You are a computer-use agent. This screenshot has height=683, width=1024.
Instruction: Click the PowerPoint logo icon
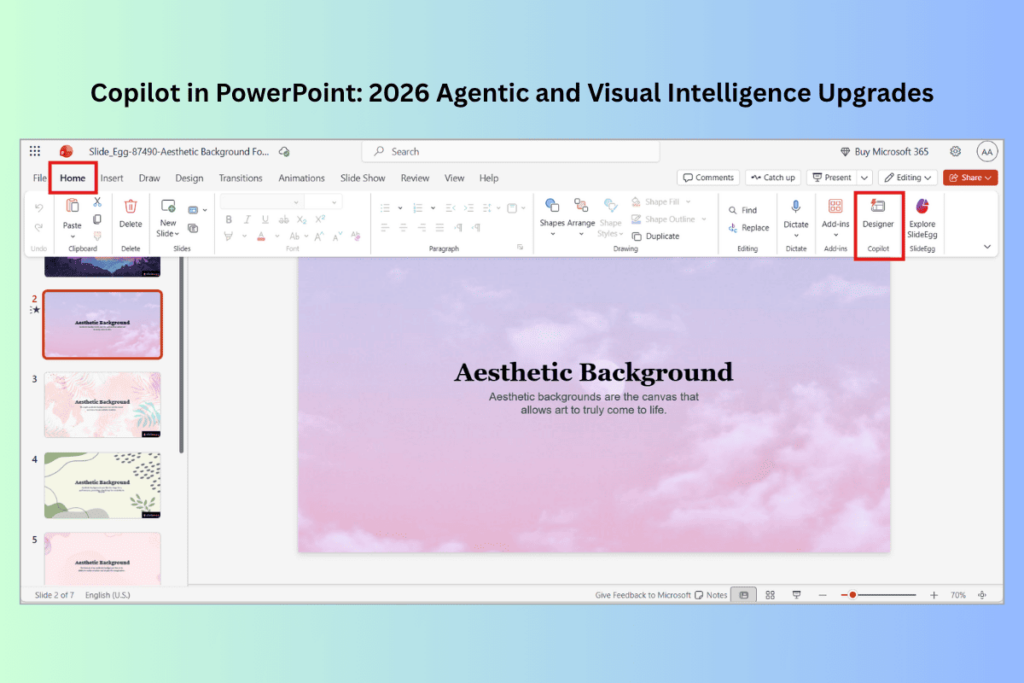(x=66, y=151)
